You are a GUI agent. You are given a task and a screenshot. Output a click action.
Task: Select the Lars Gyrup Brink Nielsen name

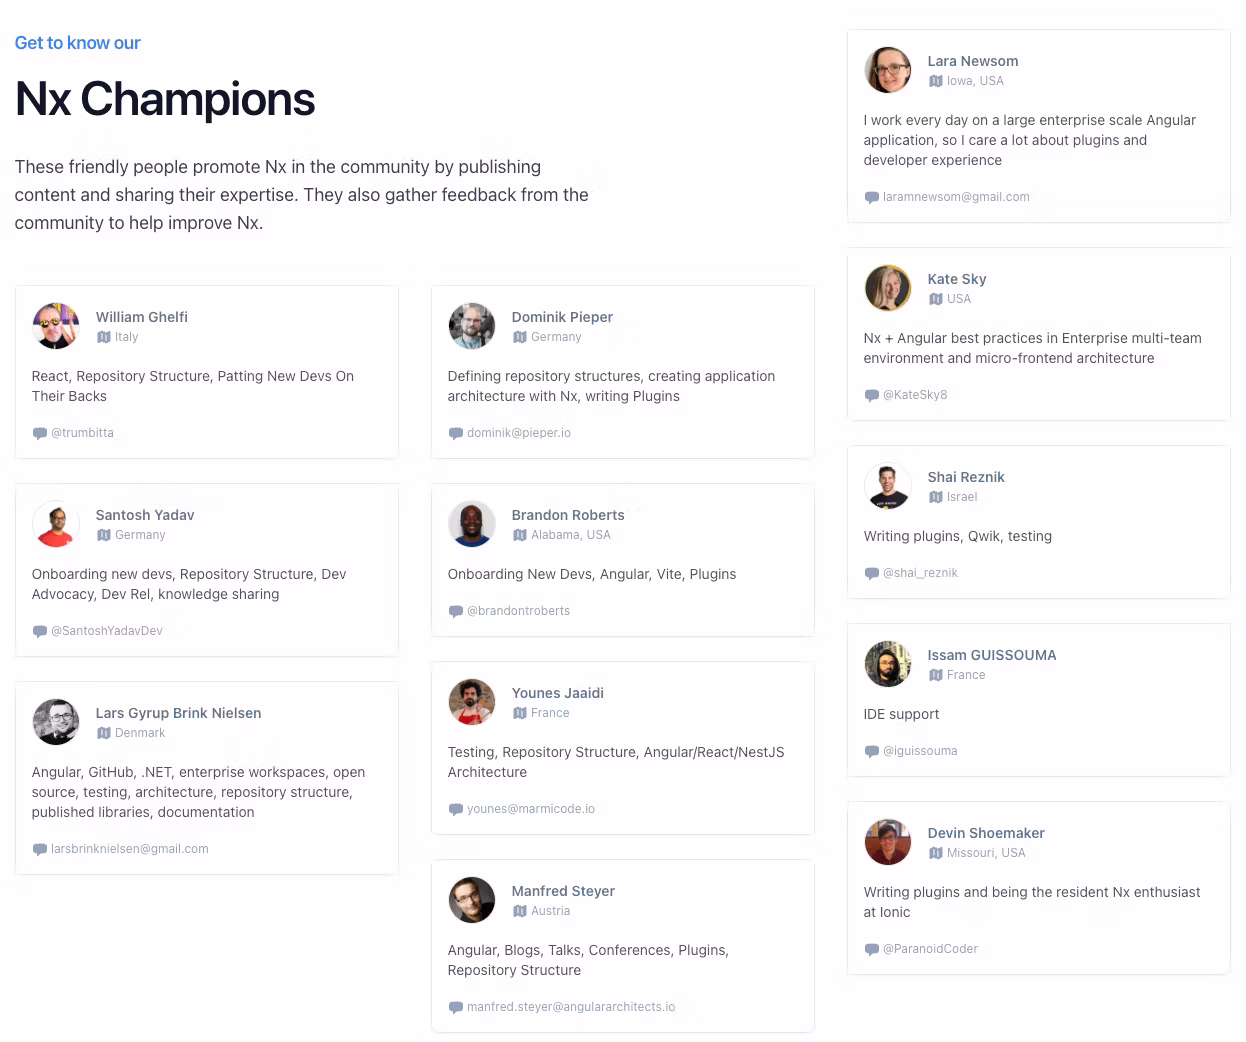point(178,713)
